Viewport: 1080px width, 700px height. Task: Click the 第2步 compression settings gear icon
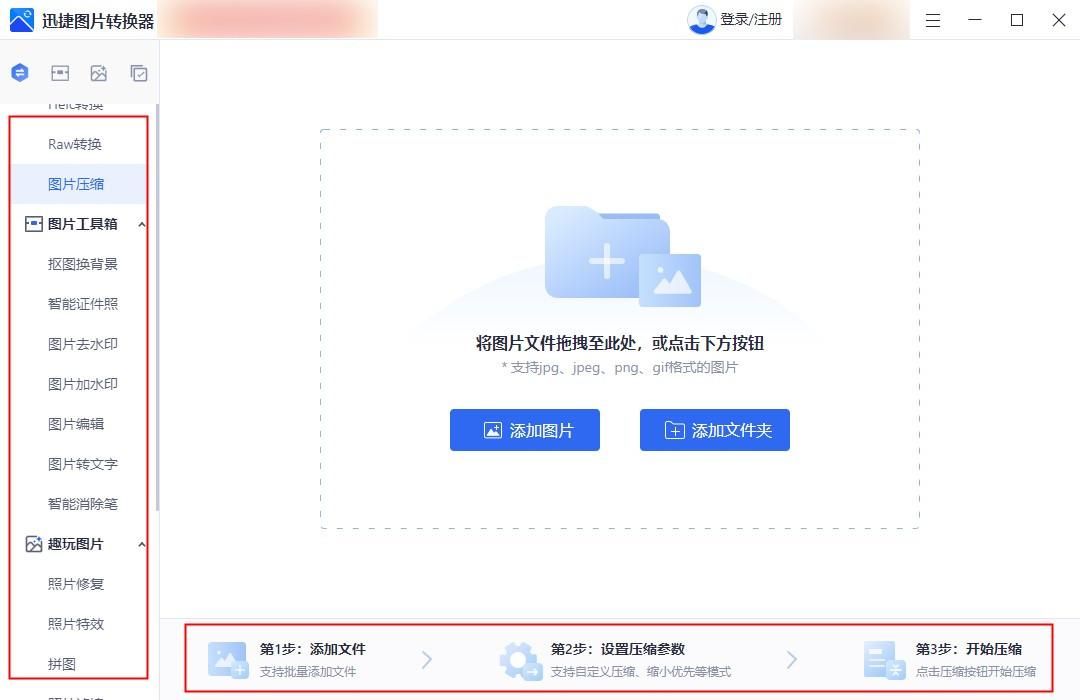tap(519, 657)
